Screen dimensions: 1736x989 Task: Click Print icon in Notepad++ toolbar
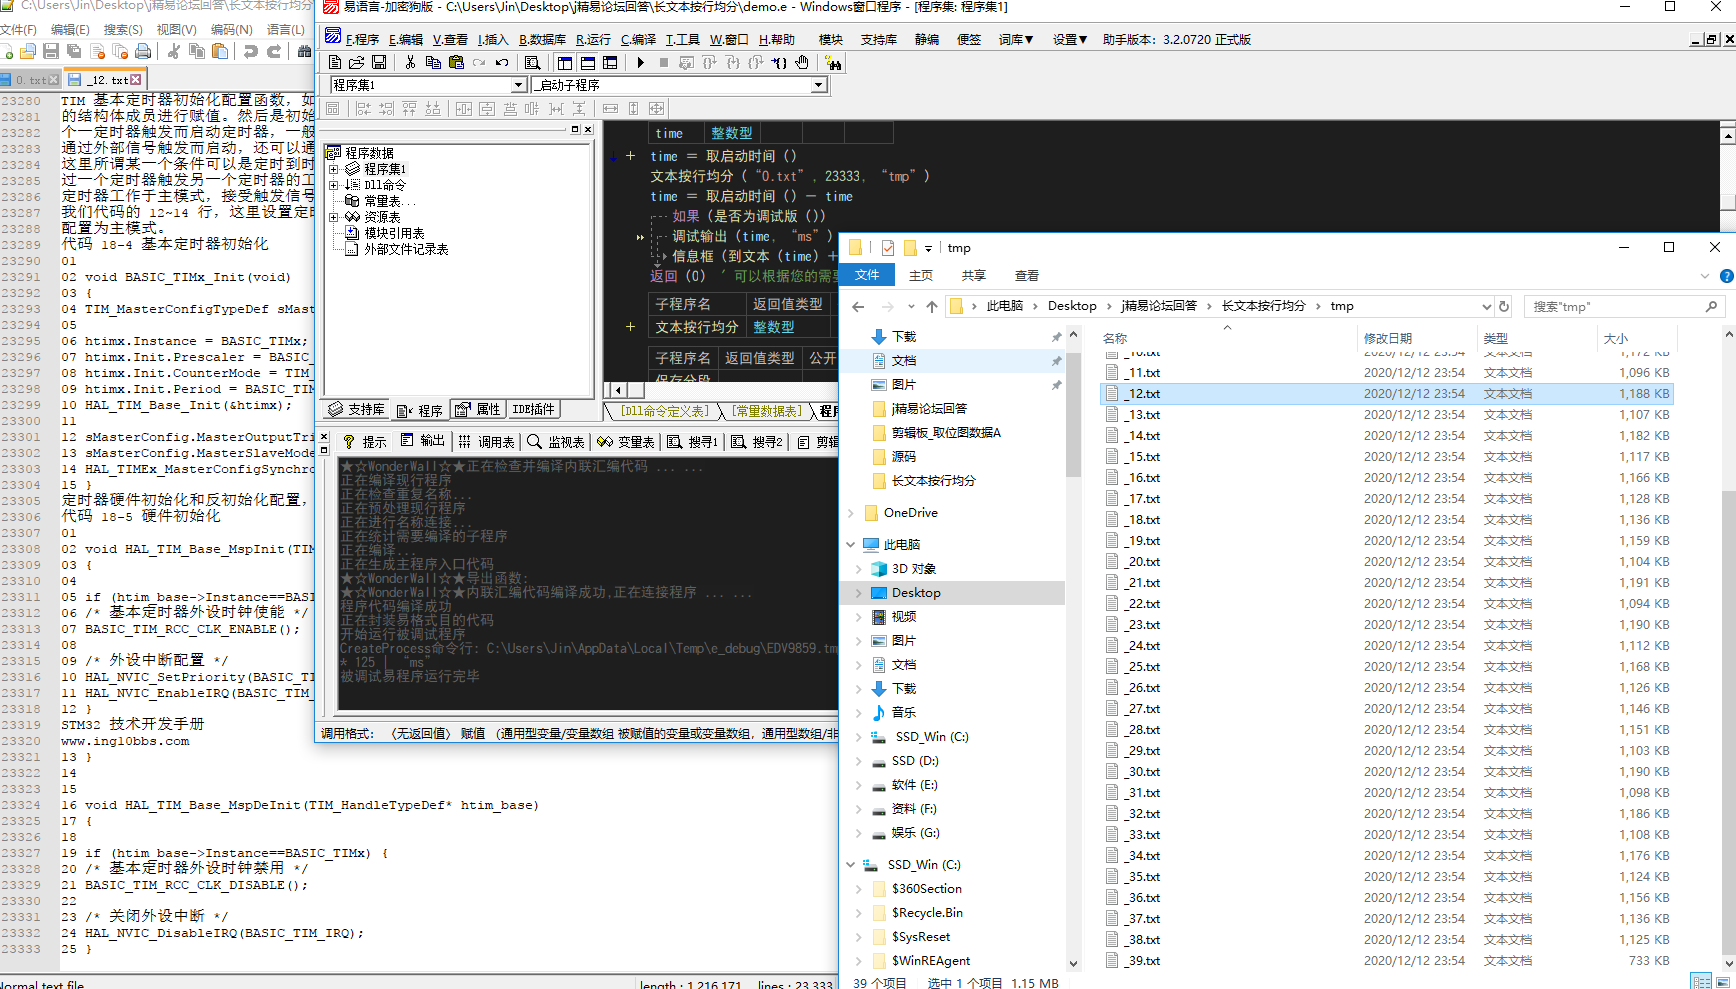pyautogui.click(x=143, y=51)
